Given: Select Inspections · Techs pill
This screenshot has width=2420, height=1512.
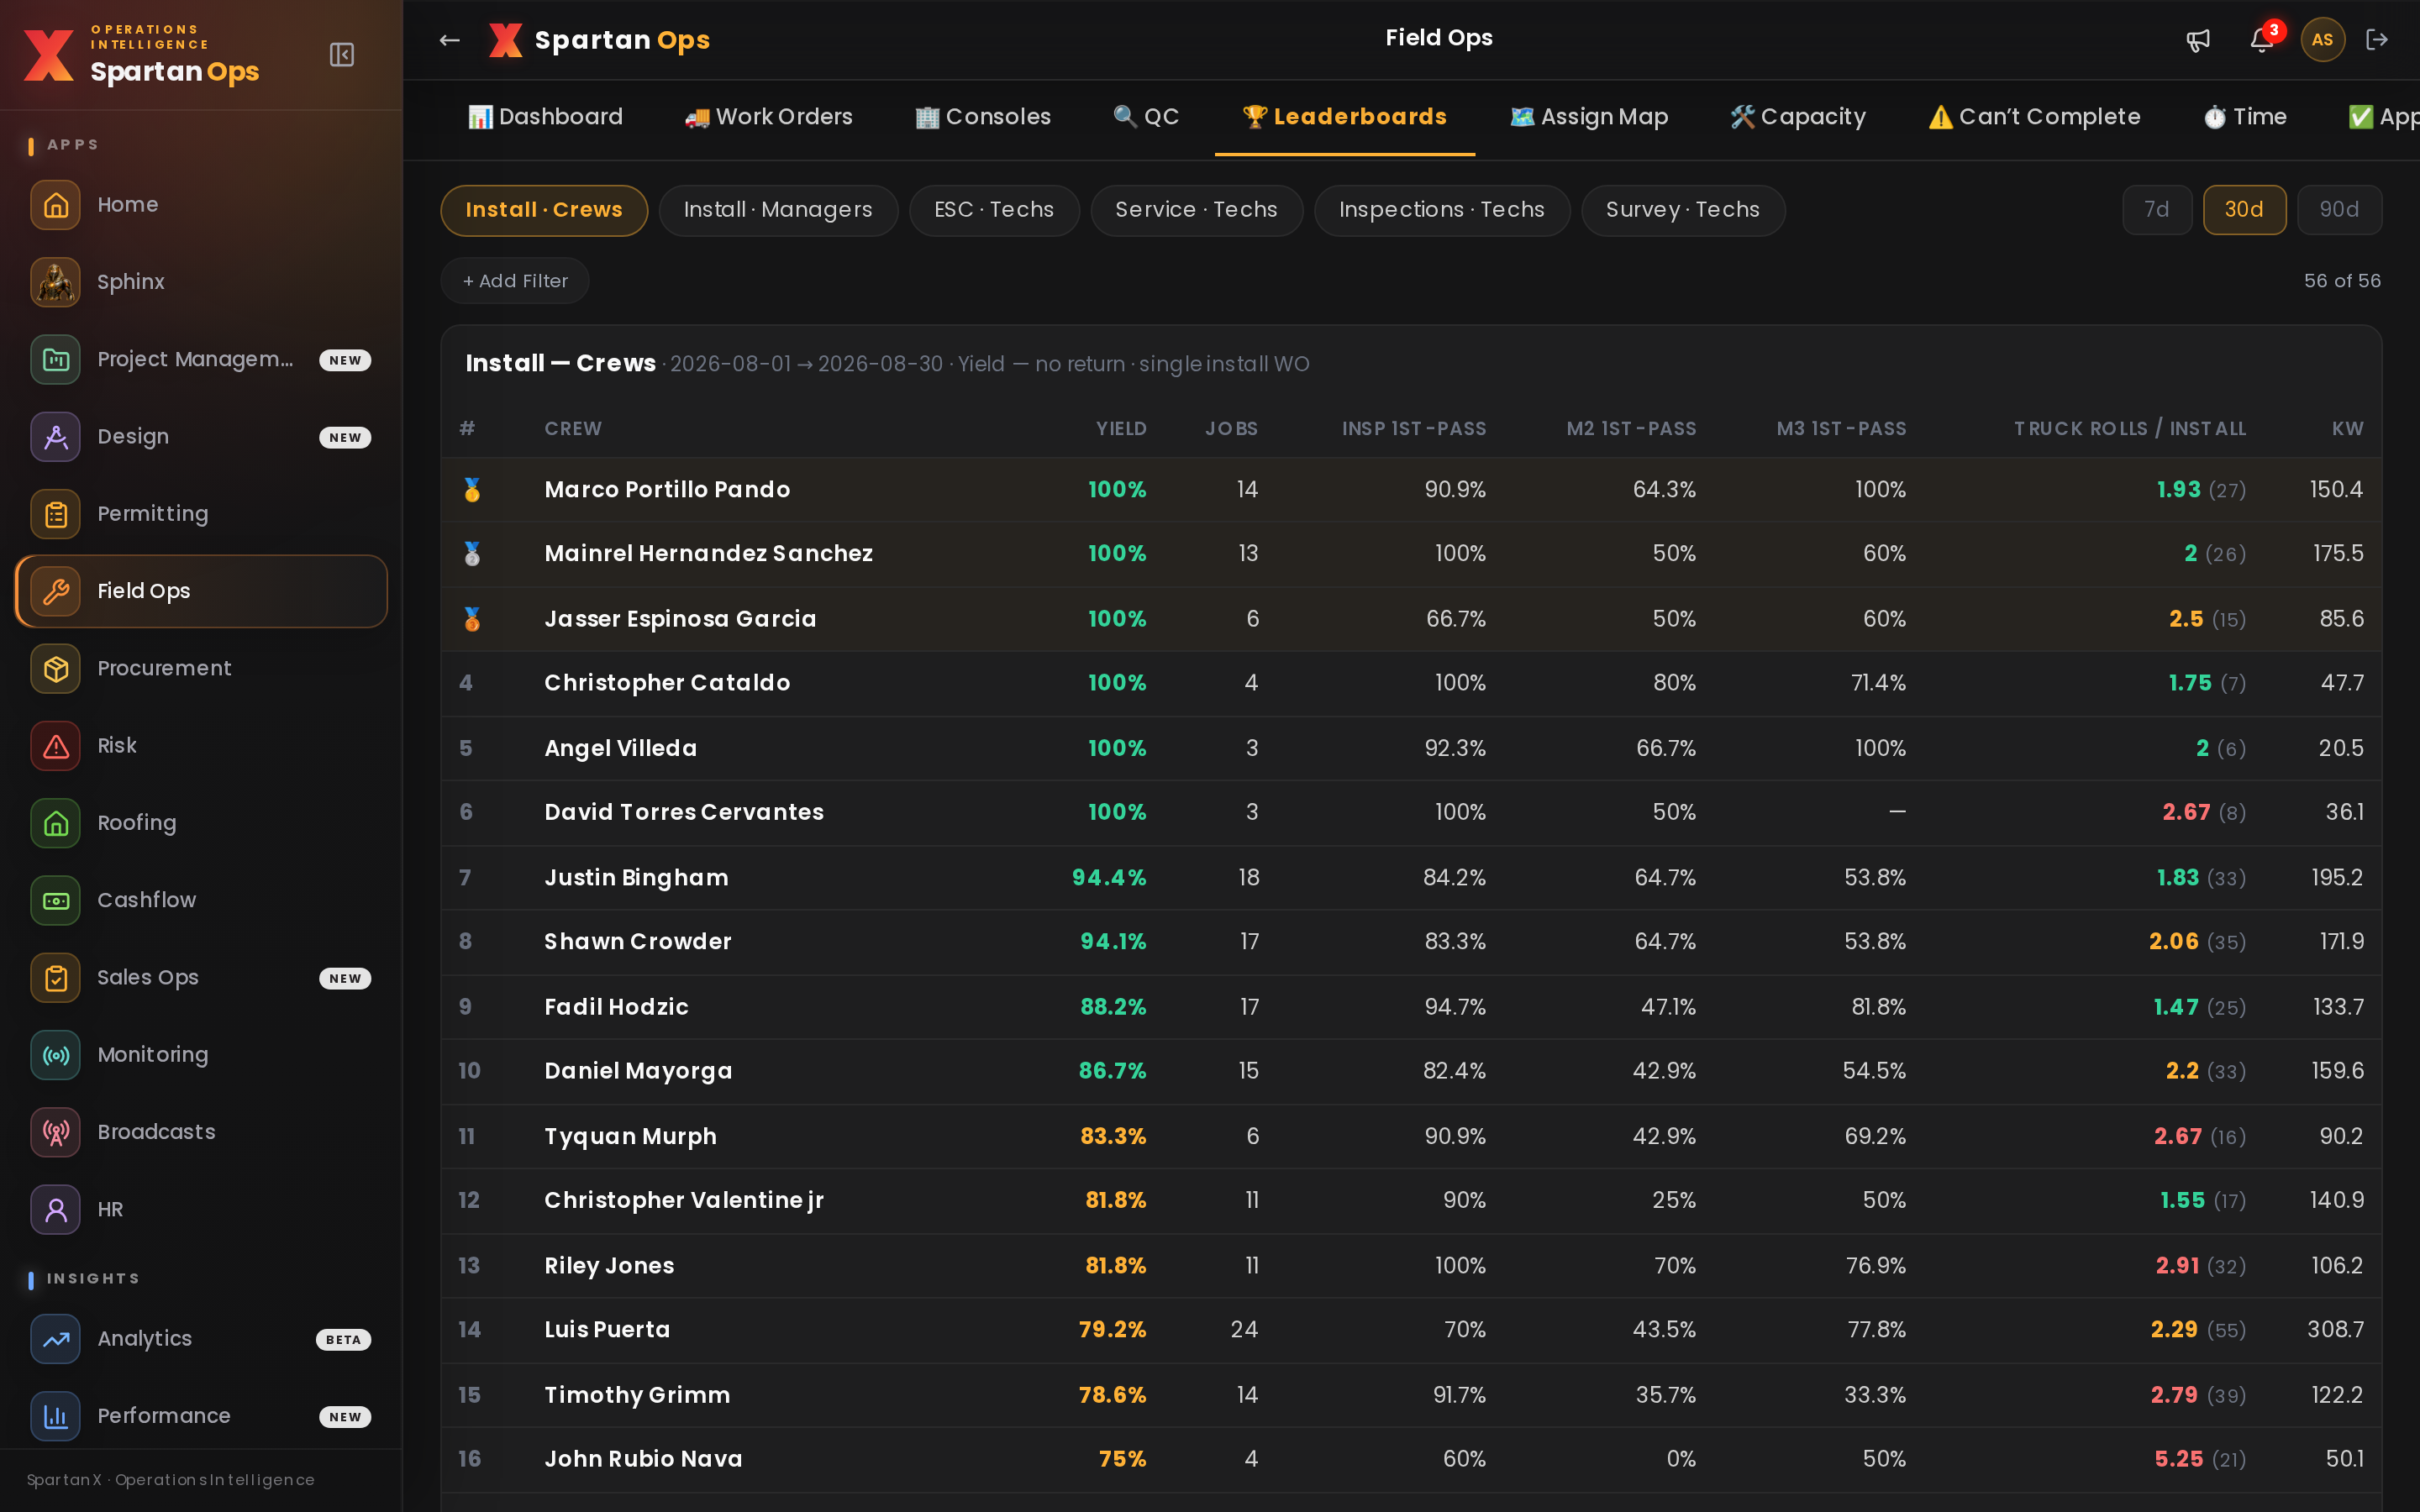Looking at the screenshot, I should [x=1442, y=210].
